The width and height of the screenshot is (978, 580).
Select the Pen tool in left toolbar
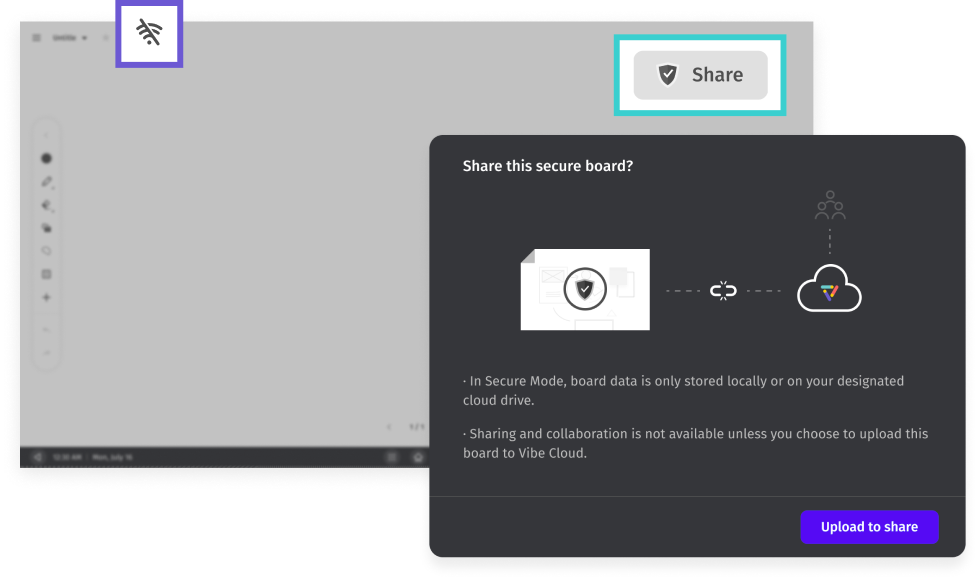coord(46,182)
